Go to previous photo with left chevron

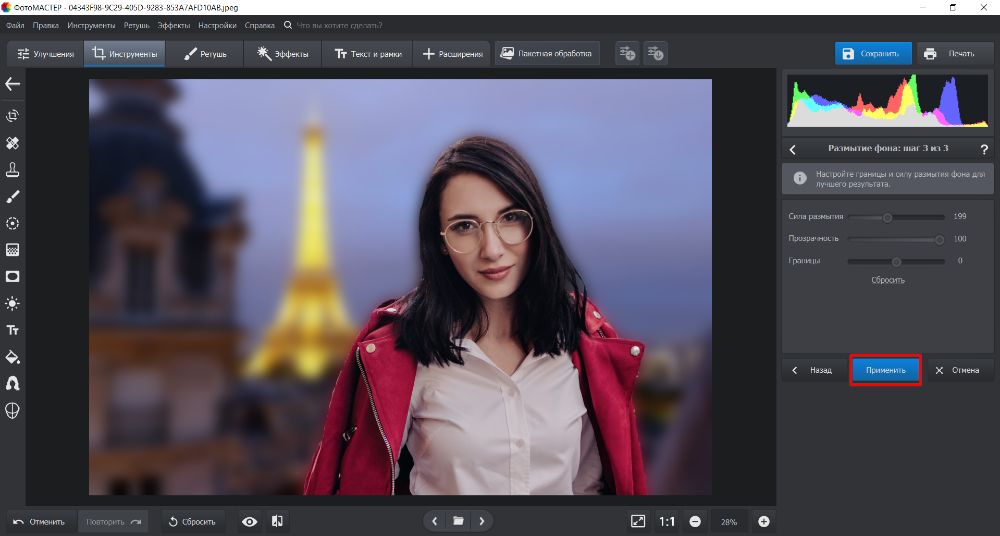434,521
